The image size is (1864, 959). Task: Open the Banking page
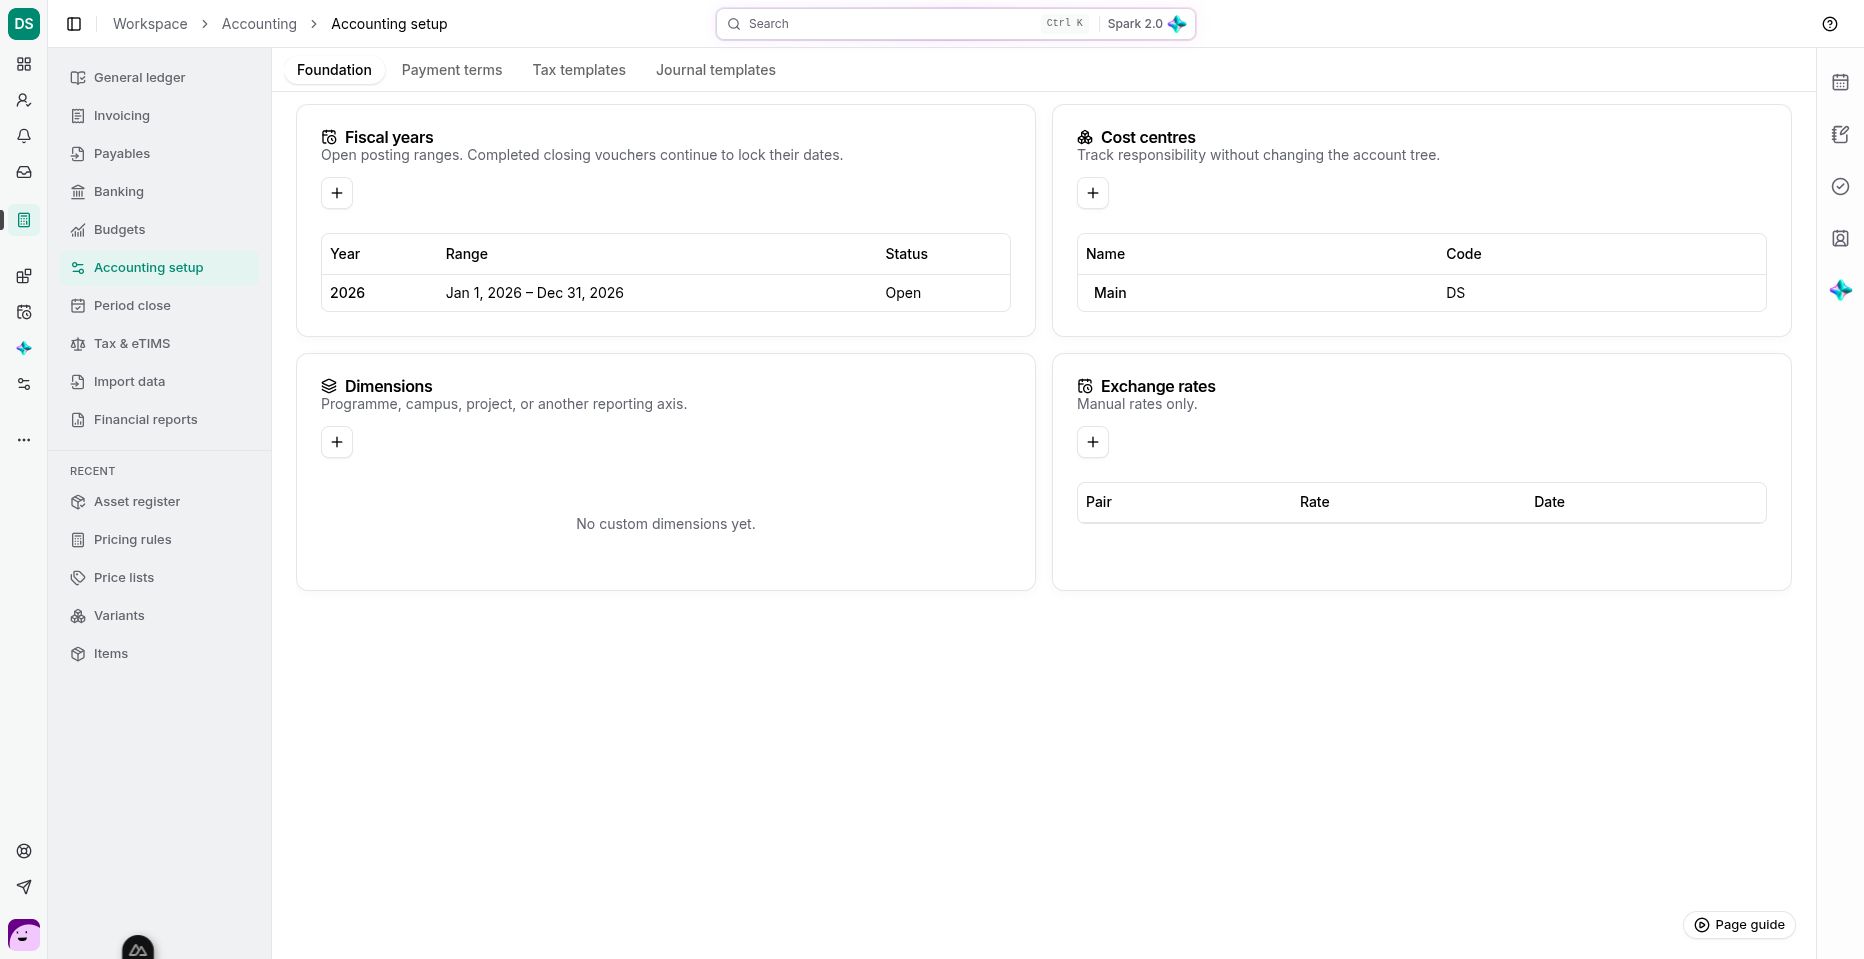[x=159, y=192]
